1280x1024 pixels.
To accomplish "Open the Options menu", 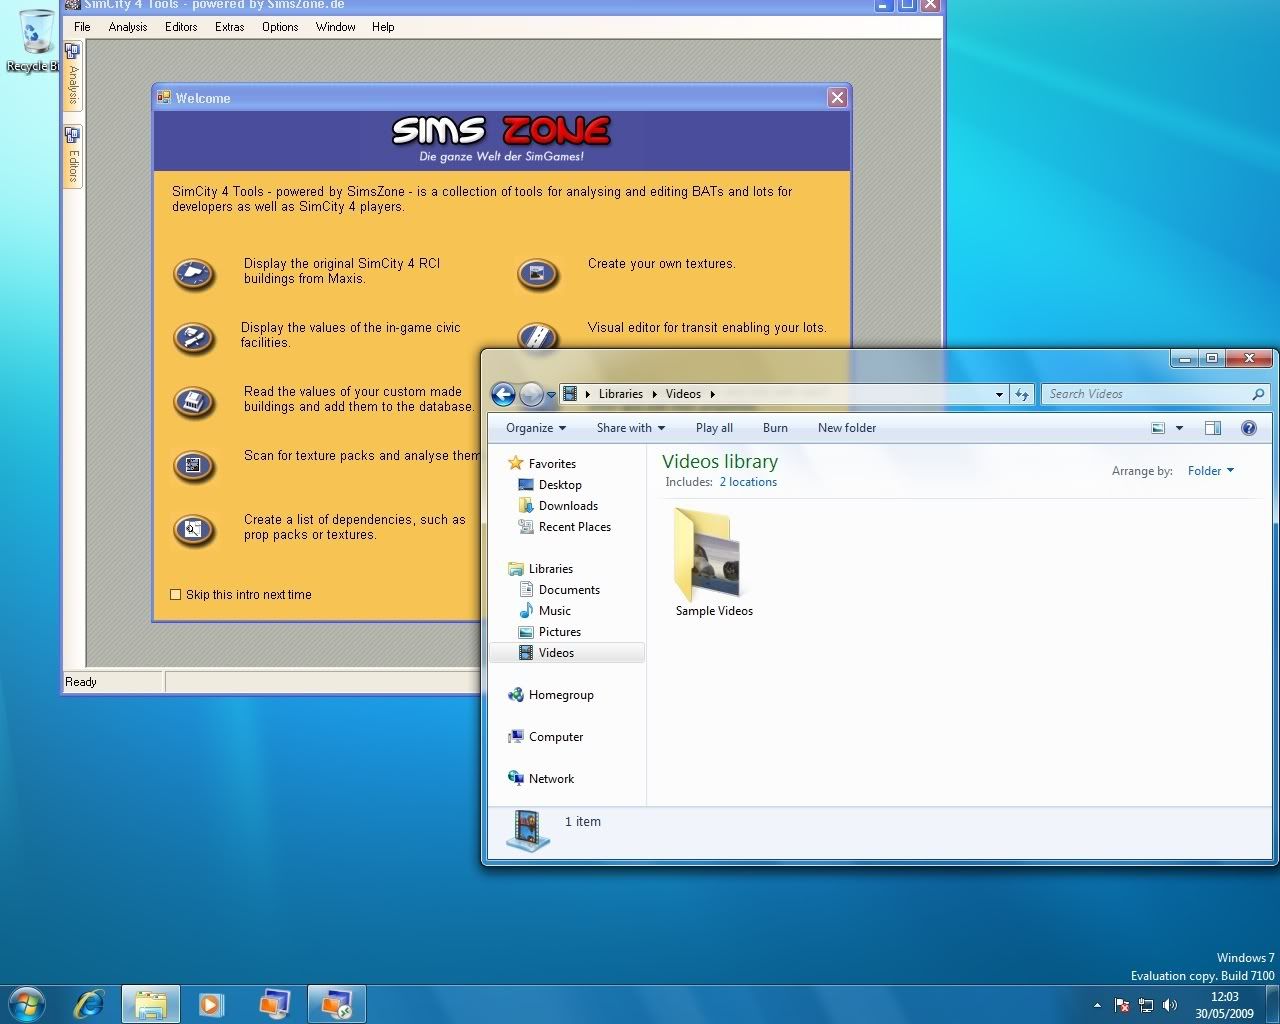I will (280, 27).
